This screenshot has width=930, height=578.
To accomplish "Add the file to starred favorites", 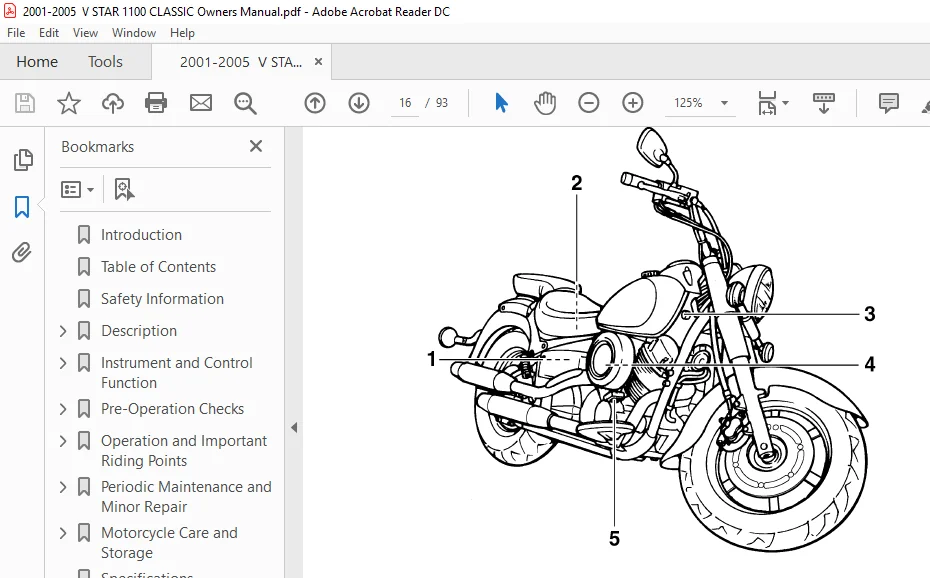I will (x=69, y=103).
